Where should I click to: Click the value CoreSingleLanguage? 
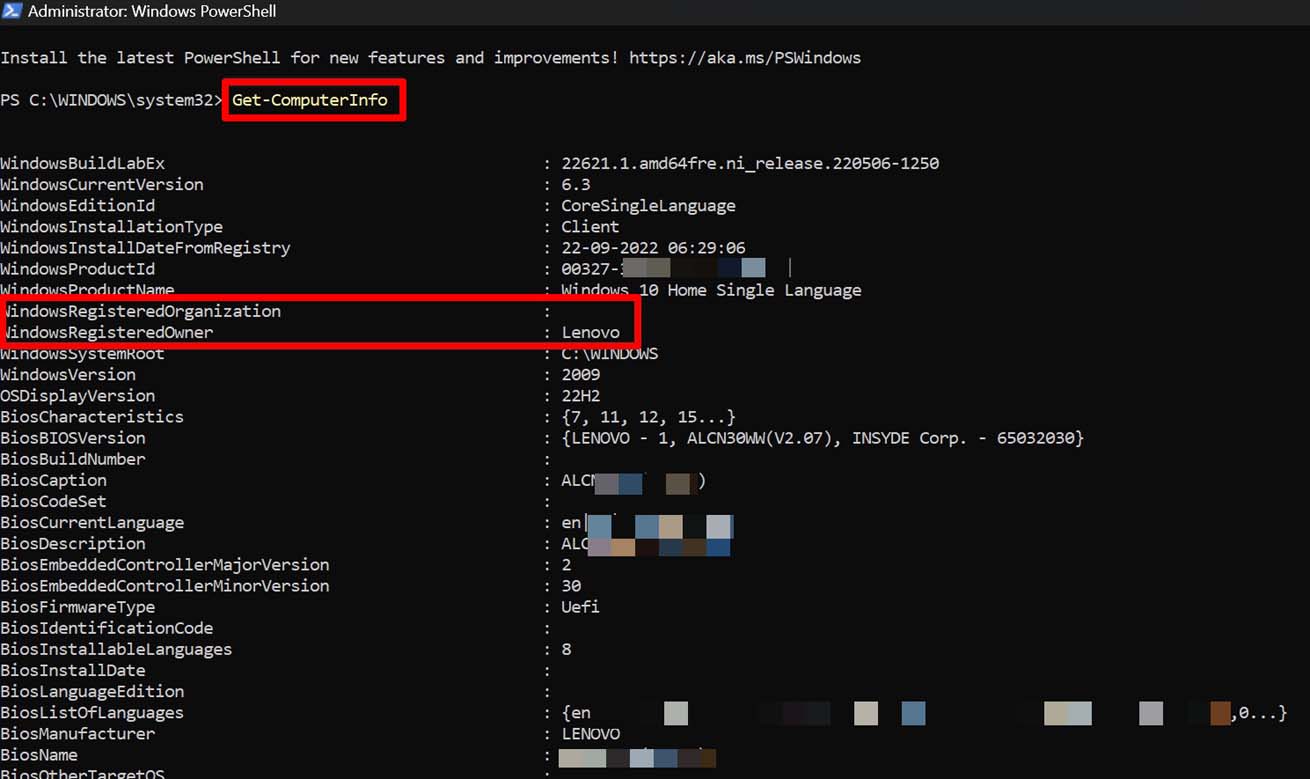(648, 205)
